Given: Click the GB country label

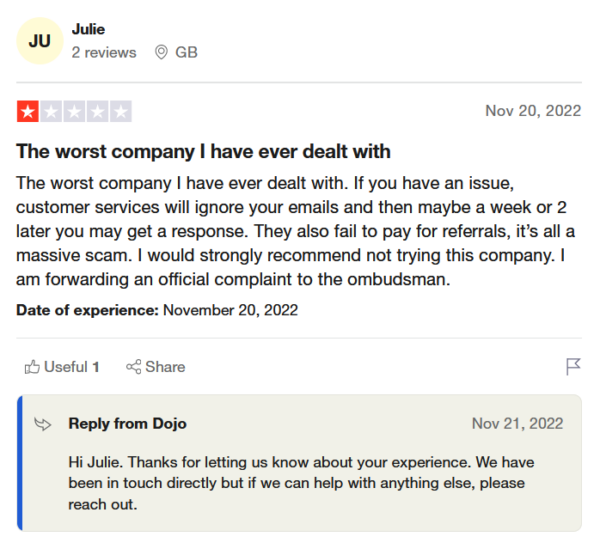Looking at the screenshot, I should [x=186, y=52].
